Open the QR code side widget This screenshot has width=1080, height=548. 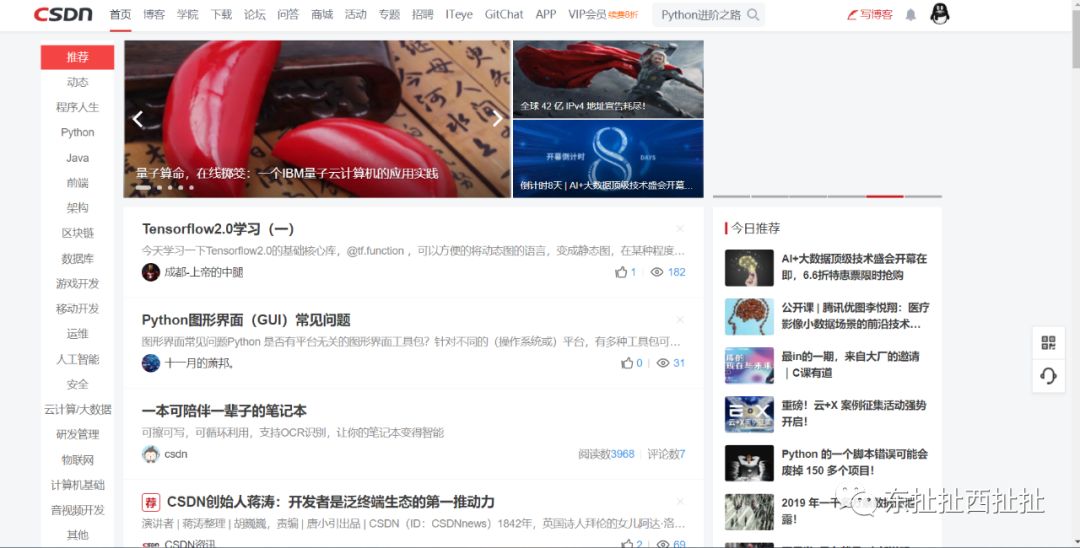point(1048,343)
